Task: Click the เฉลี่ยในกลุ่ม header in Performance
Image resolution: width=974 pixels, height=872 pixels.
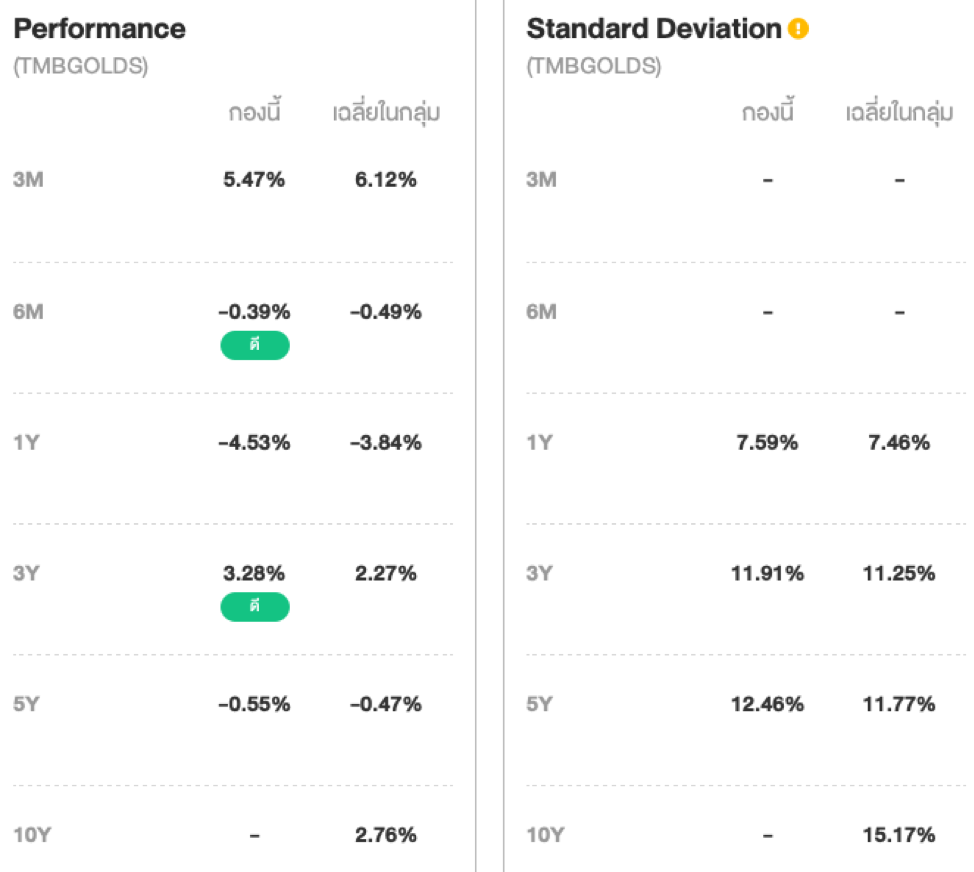Action: coord(386,113)
